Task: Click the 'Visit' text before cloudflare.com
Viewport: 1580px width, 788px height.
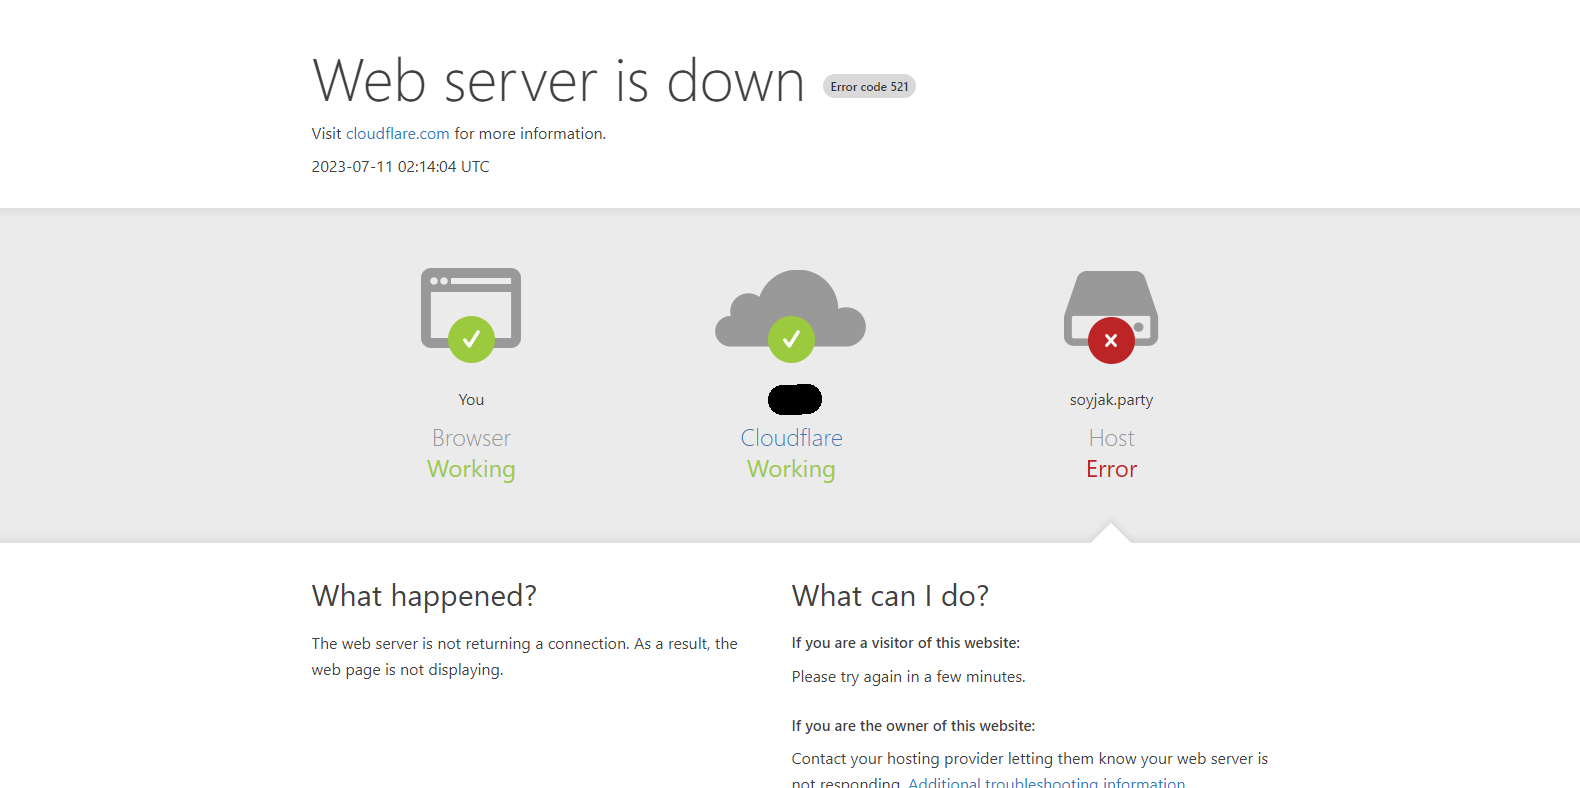Action: (x=326, y=134)
